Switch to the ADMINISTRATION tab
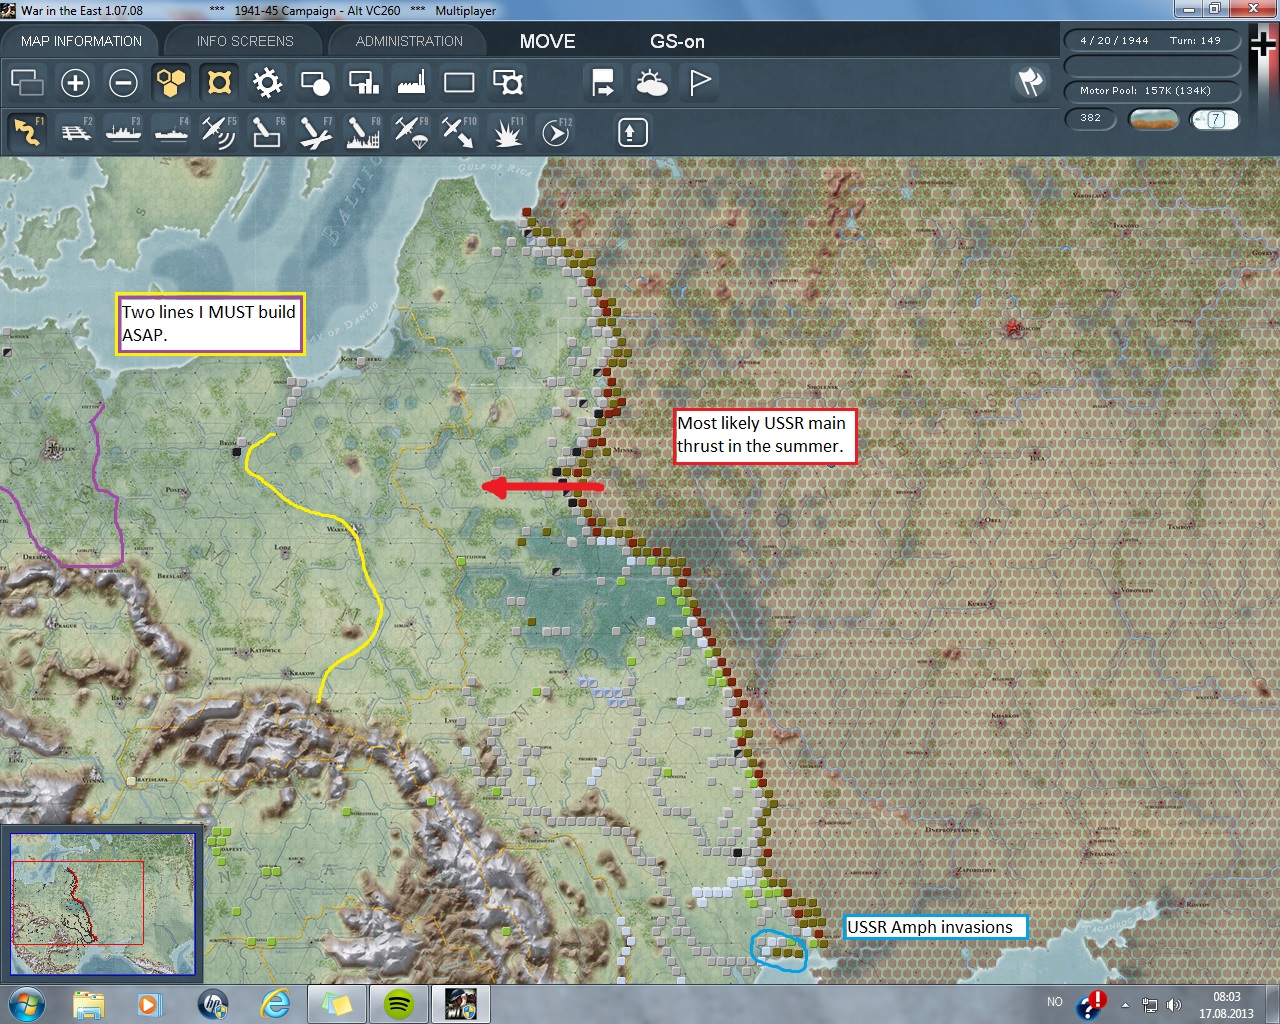The image size is (1280, 1024). point(409,41)
